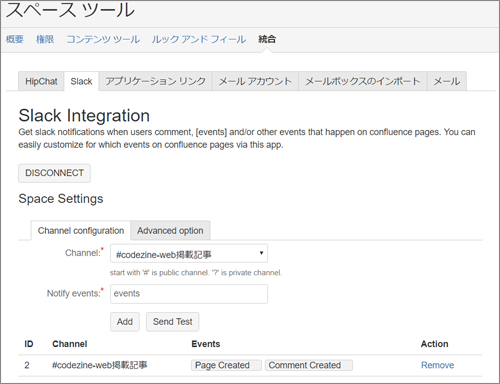Click the スペース ツール page title
Viewport: 500px width, 384px height.
[x=70, y=10]
